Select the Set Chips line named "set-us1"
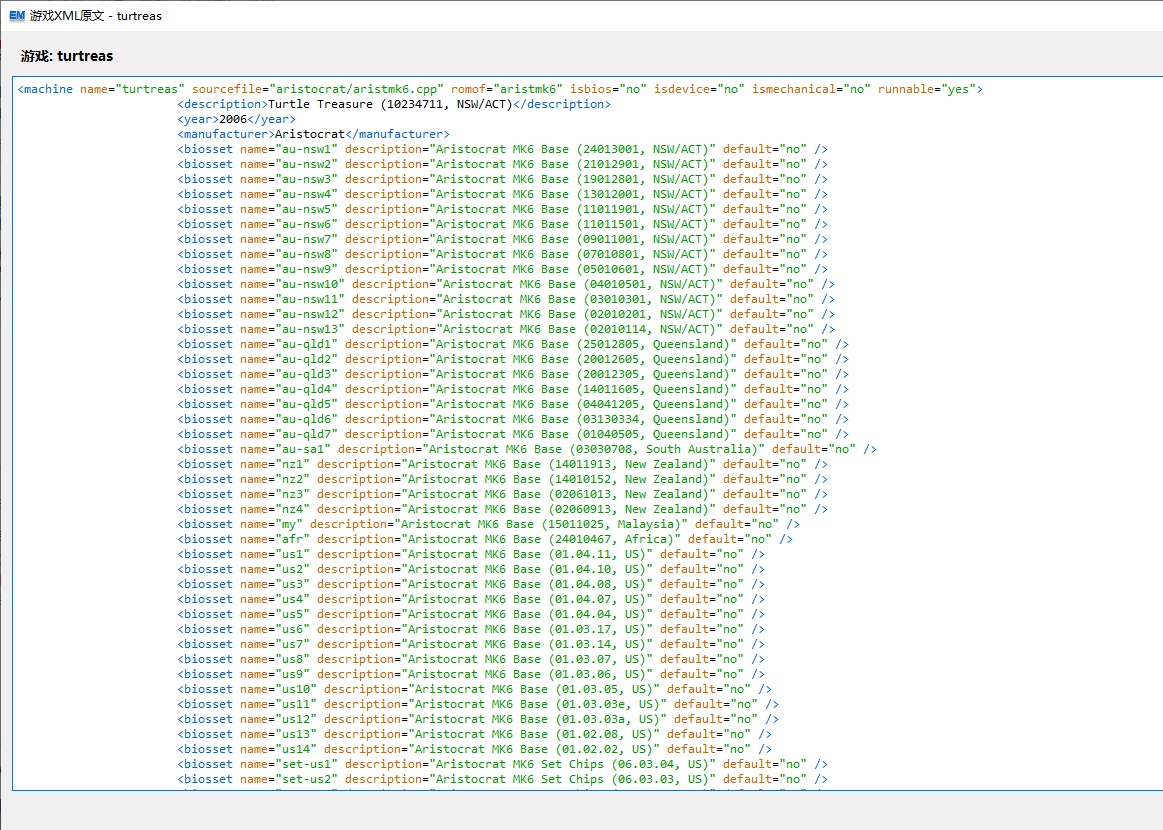The height and width of the screenshot is (830, 1163). pyautogui.click(x=503, y=763)
